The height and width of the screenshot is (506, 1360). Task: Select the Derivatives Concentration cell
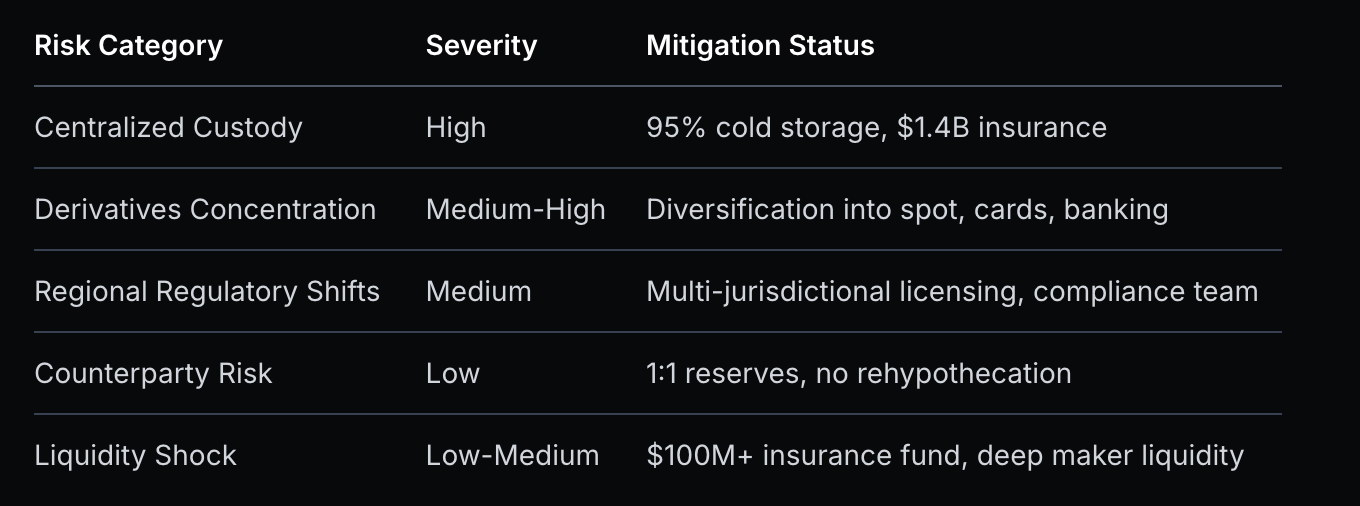click(x=205, y=210)
